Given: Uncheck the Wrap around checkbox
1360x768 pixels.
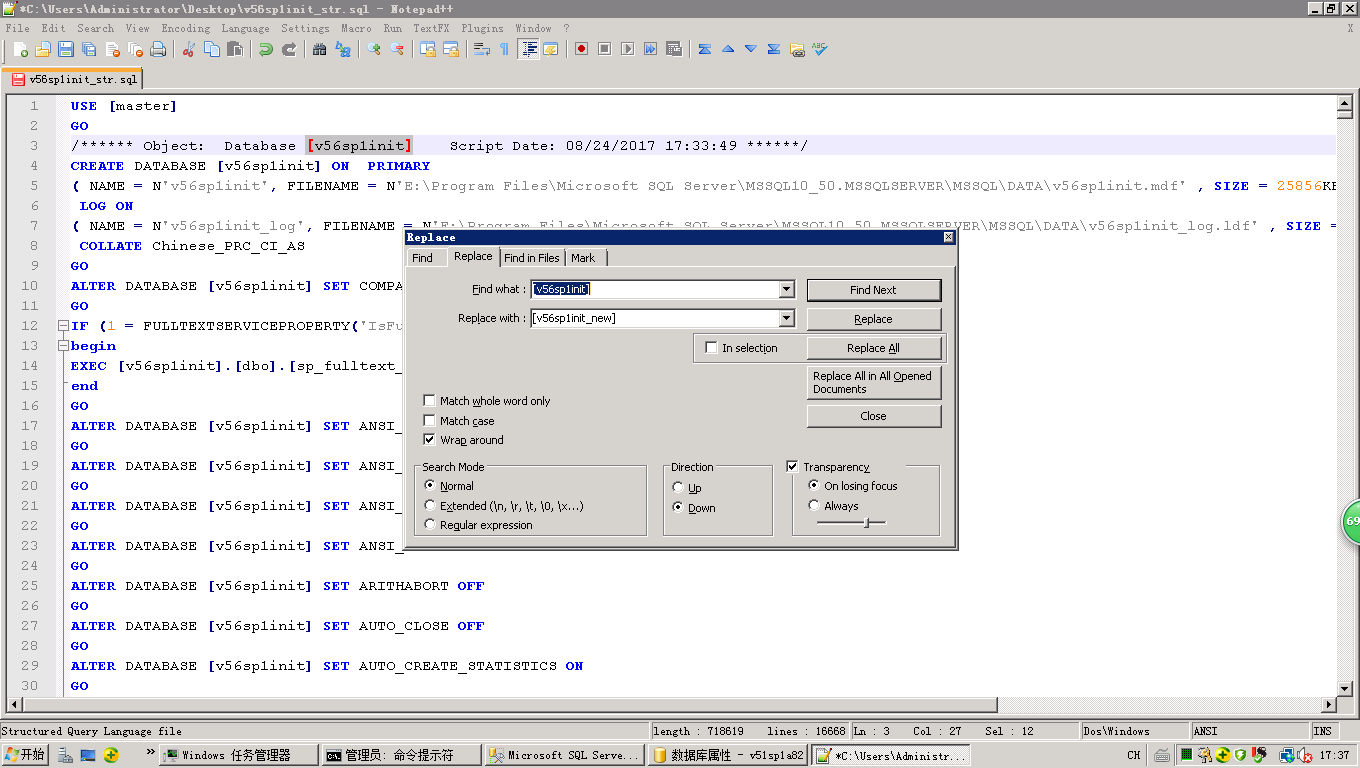Looking at the screenshot, I should 430,440.
